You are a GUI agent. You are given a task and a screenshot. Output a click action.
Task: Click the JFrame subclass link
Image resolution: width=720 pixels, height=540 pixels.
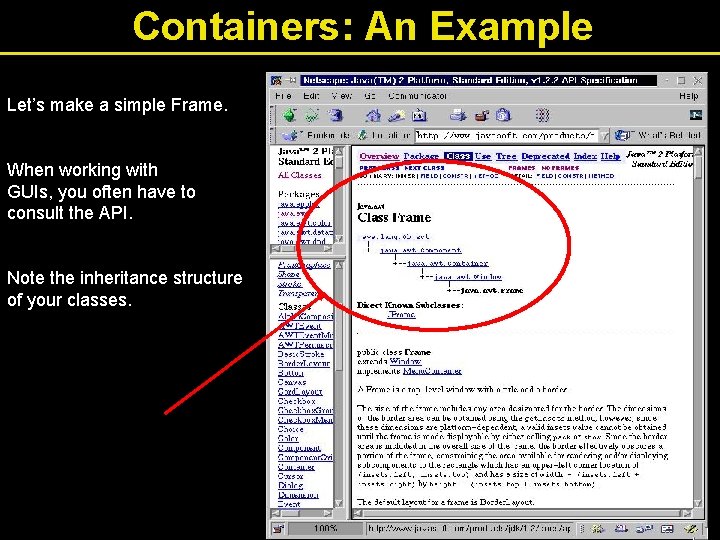pos(401,315)
